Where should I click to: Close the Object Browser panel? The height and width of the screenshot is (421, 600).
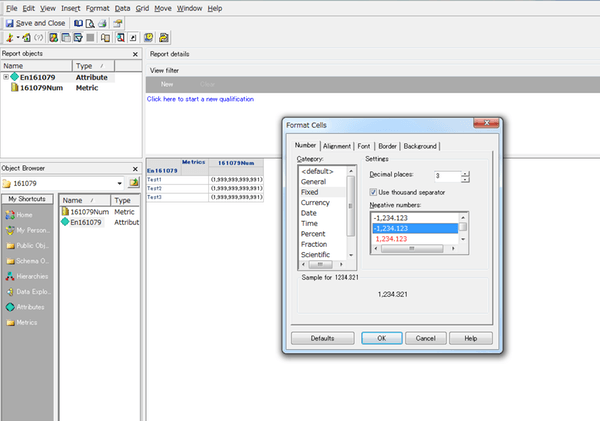click(135, 169)
